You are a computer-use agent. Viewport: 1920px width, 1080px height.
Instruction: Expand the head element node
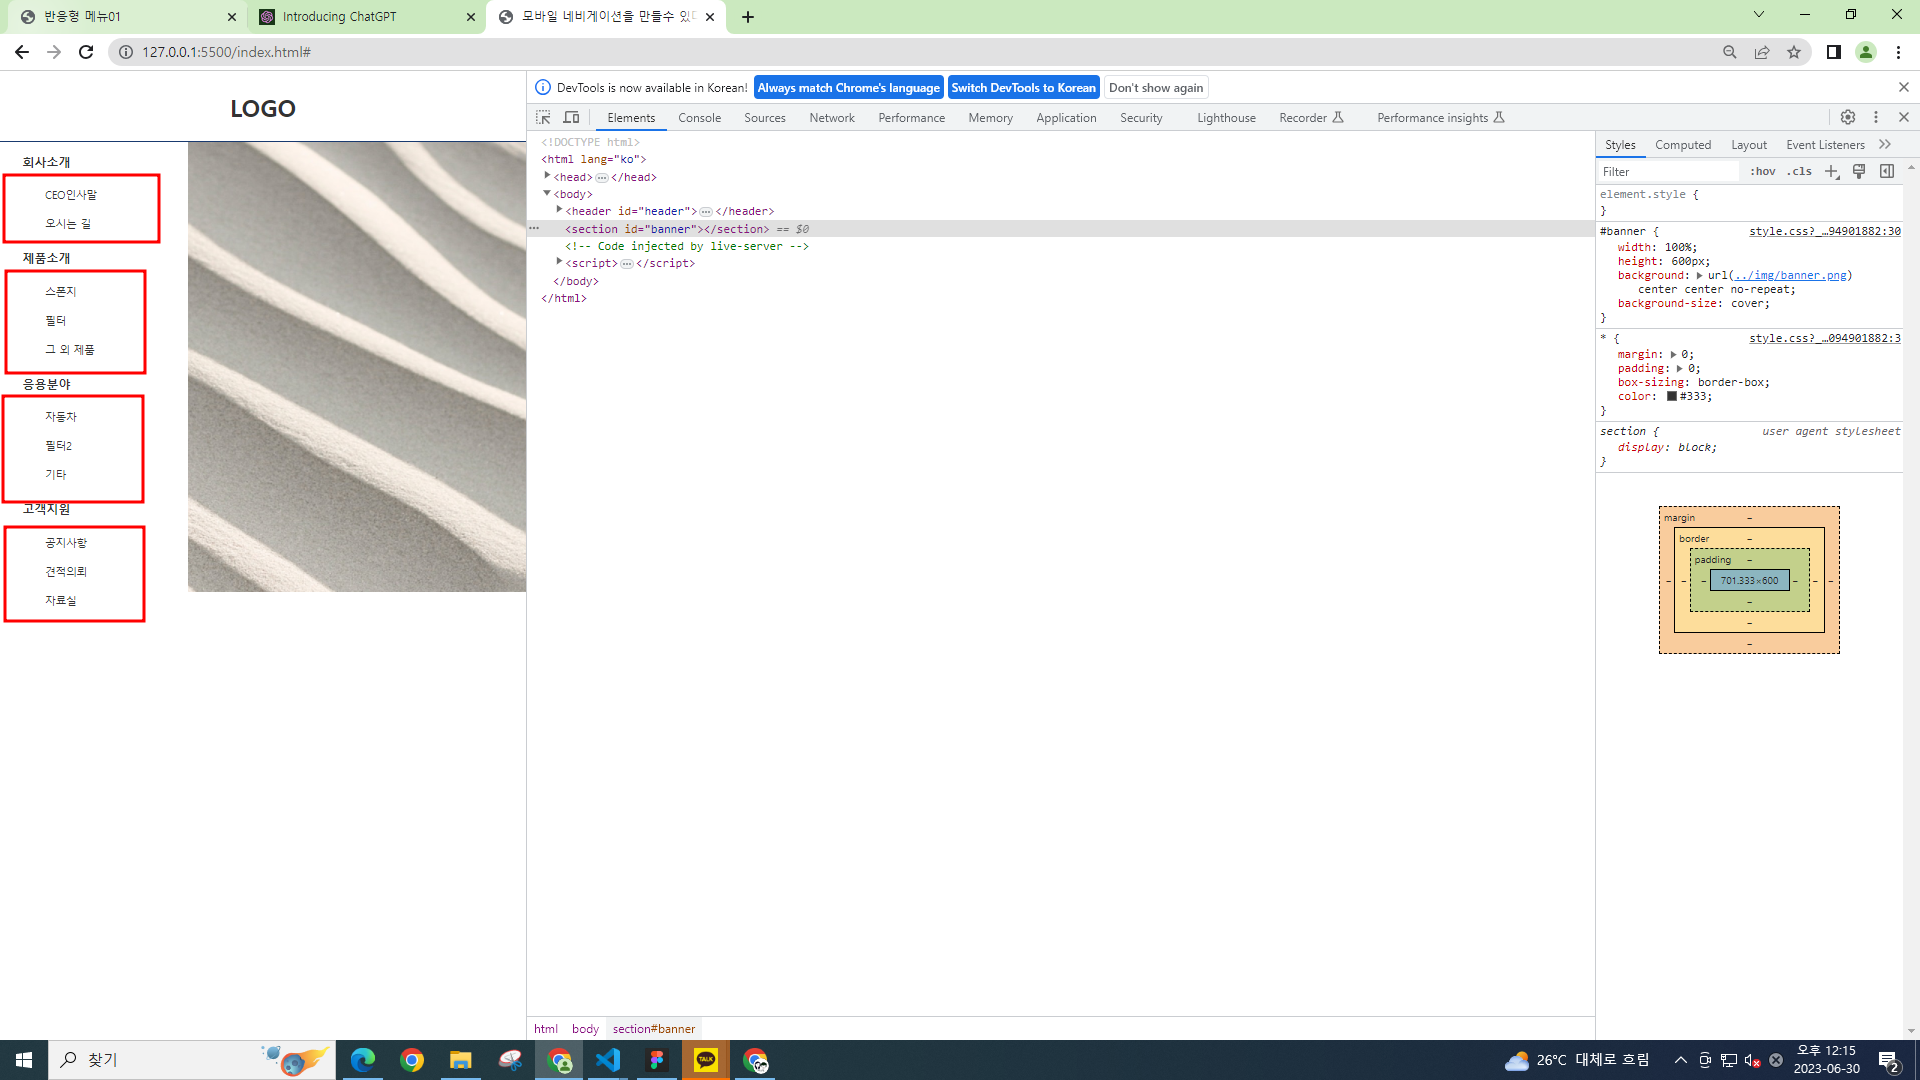click(547, 176)
